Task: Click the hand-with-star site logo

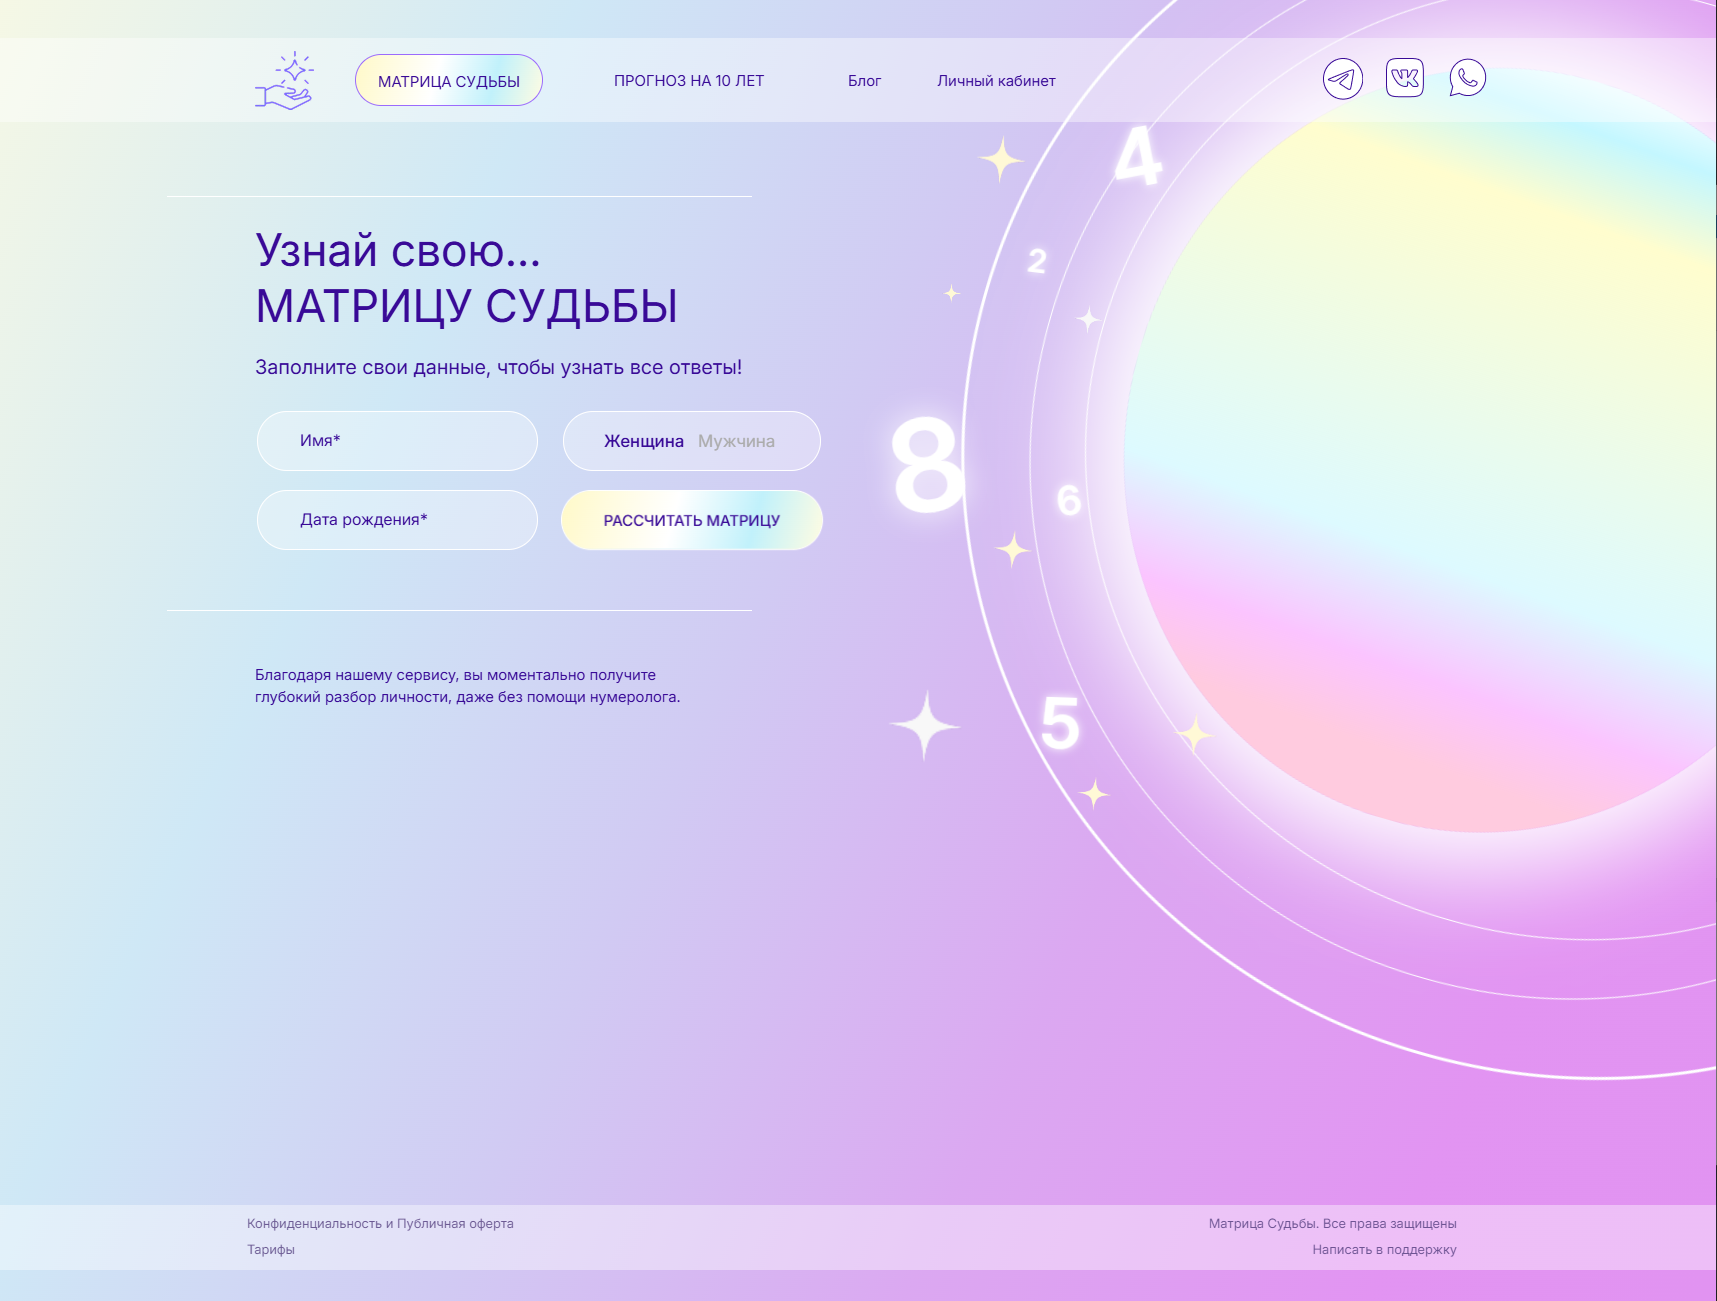Action: click(x=284, y=80)
